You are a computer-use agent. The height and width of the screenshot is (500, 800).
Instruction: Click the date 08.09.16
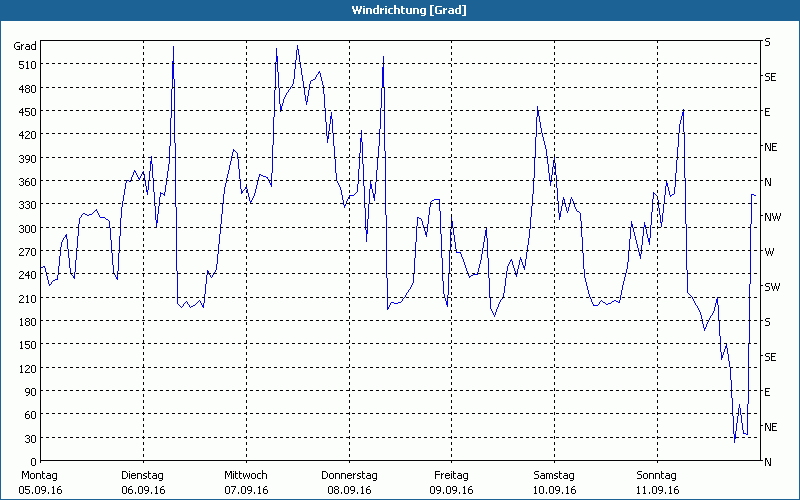[349, 490]
